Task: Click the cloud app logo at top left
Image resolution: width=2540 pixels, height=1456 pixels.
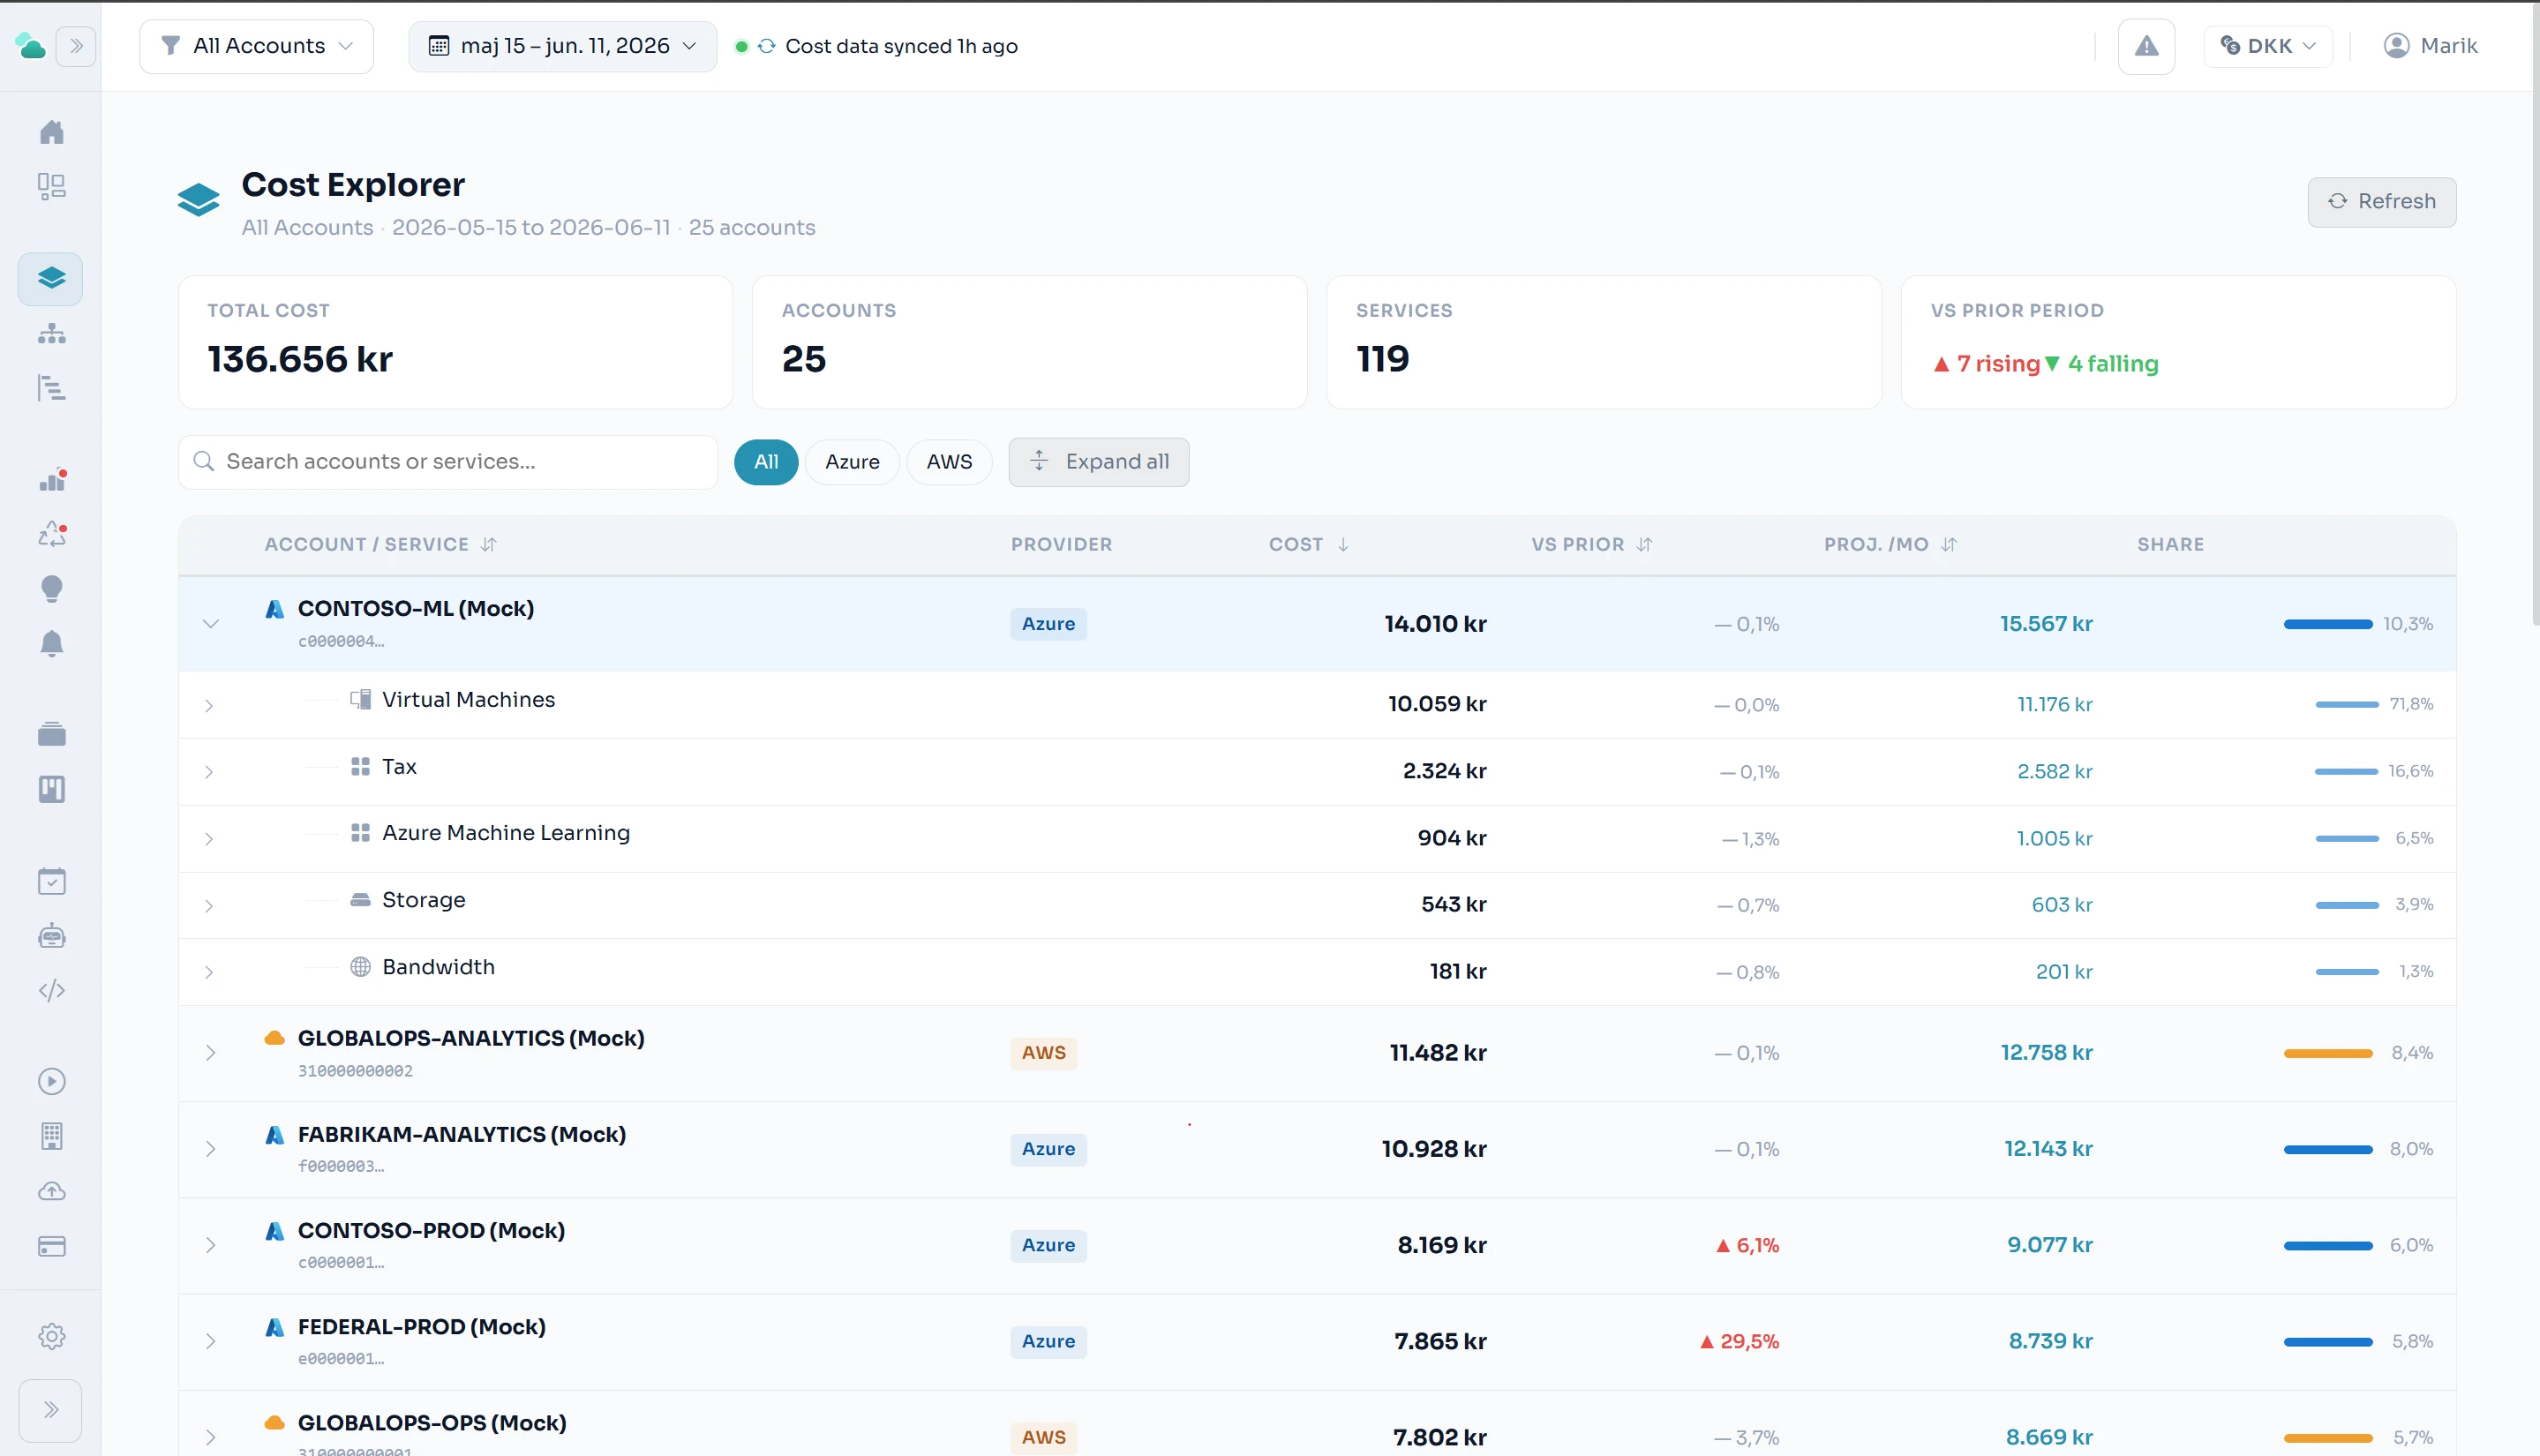Action: click(31, 46)
